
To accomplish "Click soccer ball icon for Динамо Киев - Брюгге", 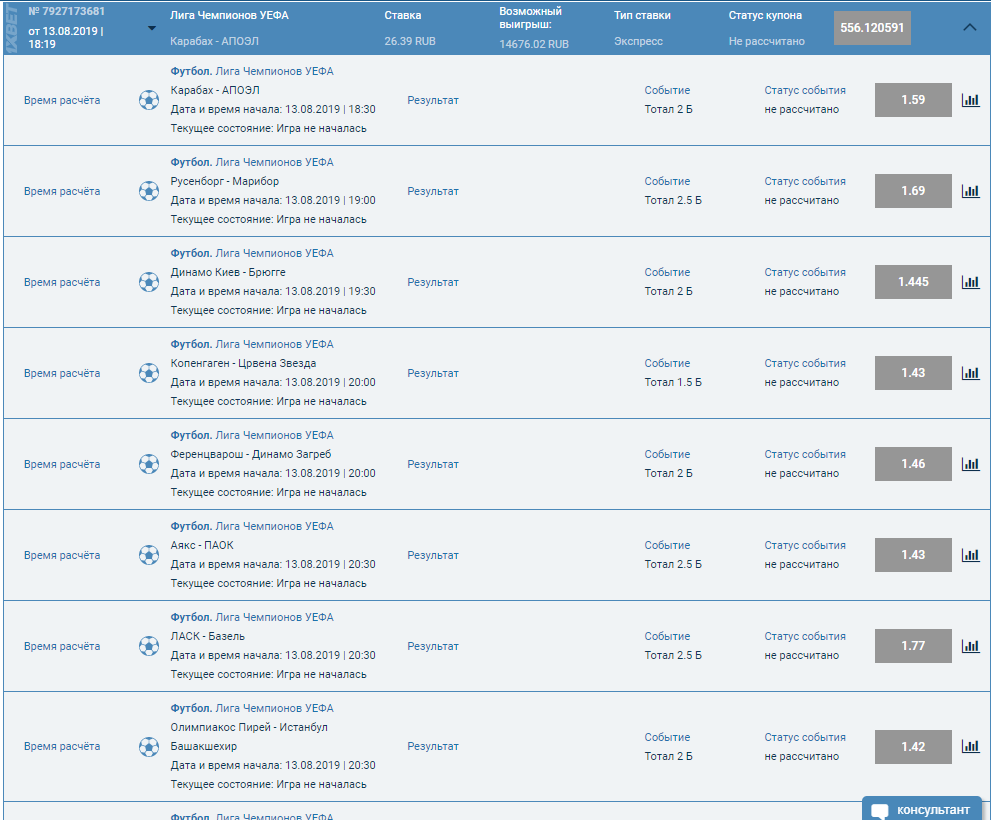I will click(x=149, y=282).
